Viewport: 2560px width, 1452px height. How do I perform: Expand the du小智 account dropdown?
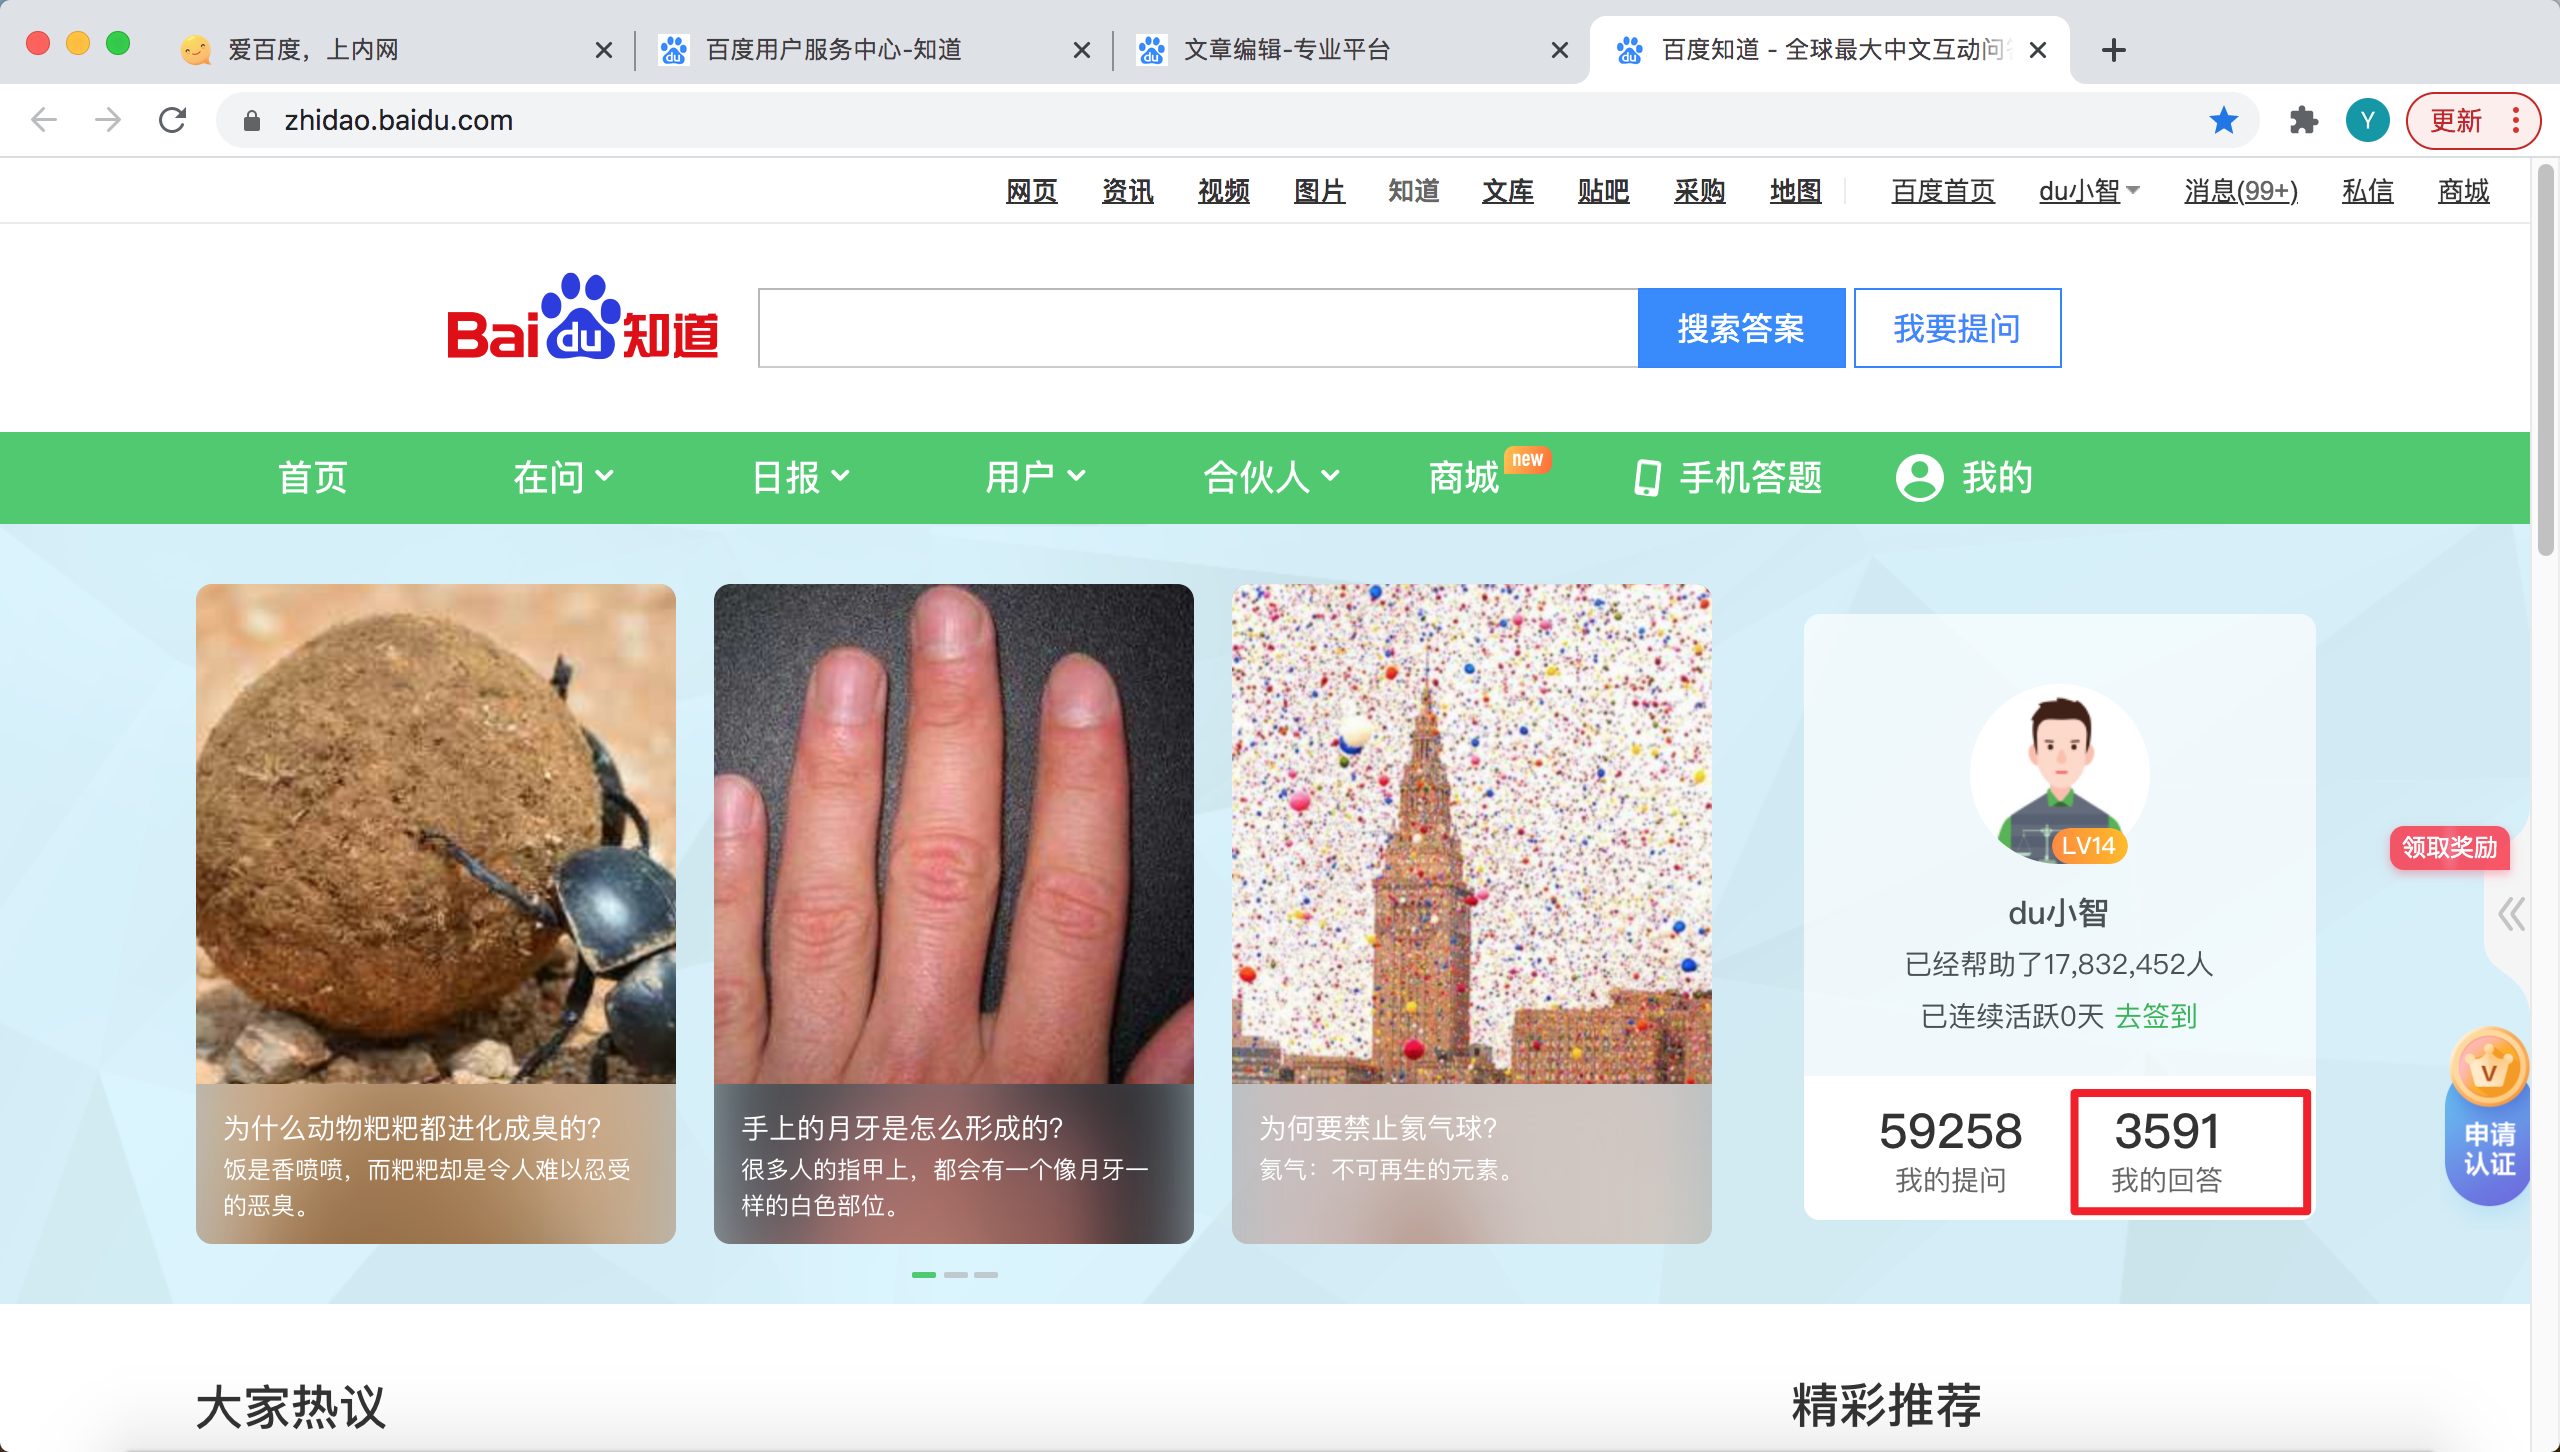pos(2087,191)
